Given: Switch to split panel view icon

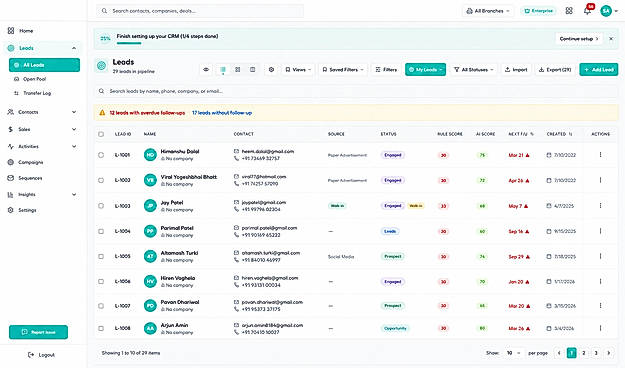Looking at the screenshot, I should (252, 70).
